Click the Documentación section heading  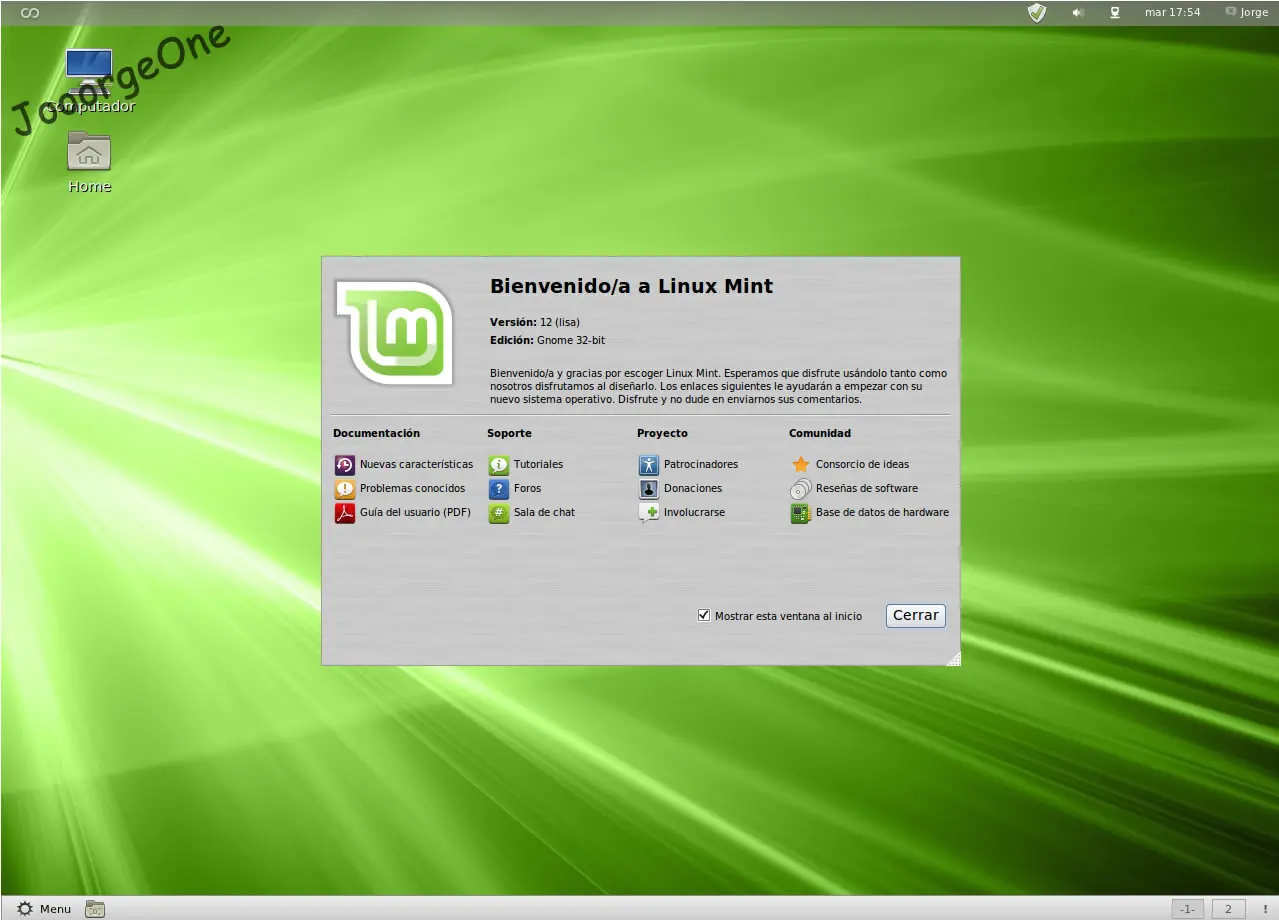(376, 434)
